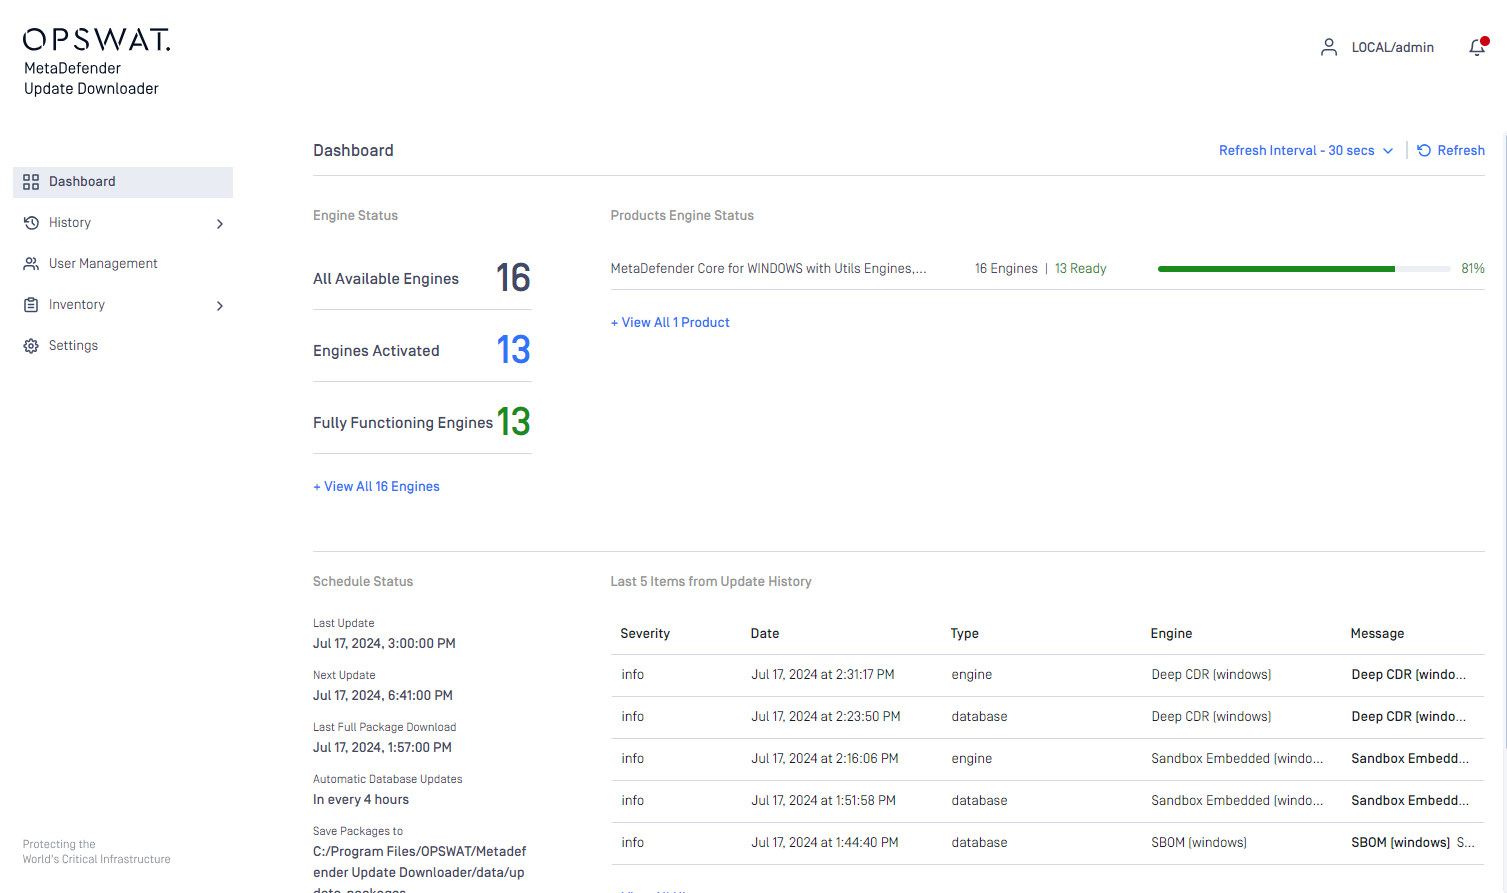This screenshot has height=893, width=1507.
Task: Click the 81% engine readiness progress bar
Action: (1304, 269)
